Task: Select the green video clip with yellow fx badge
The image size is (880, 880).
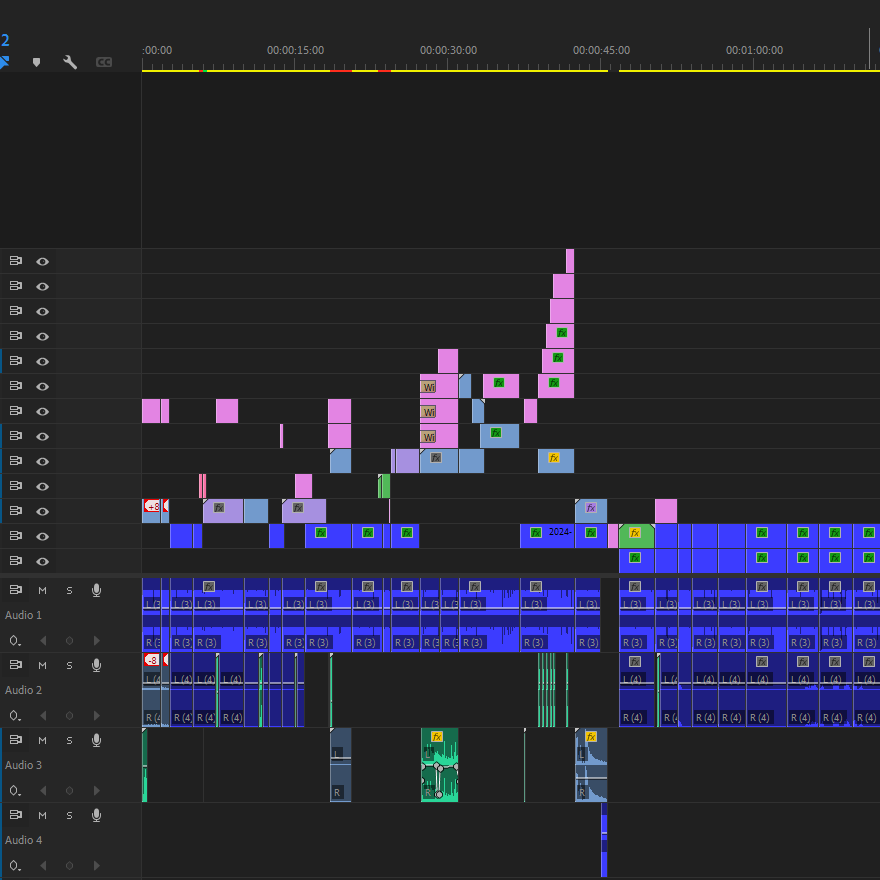Action: [x=636, y=536]
